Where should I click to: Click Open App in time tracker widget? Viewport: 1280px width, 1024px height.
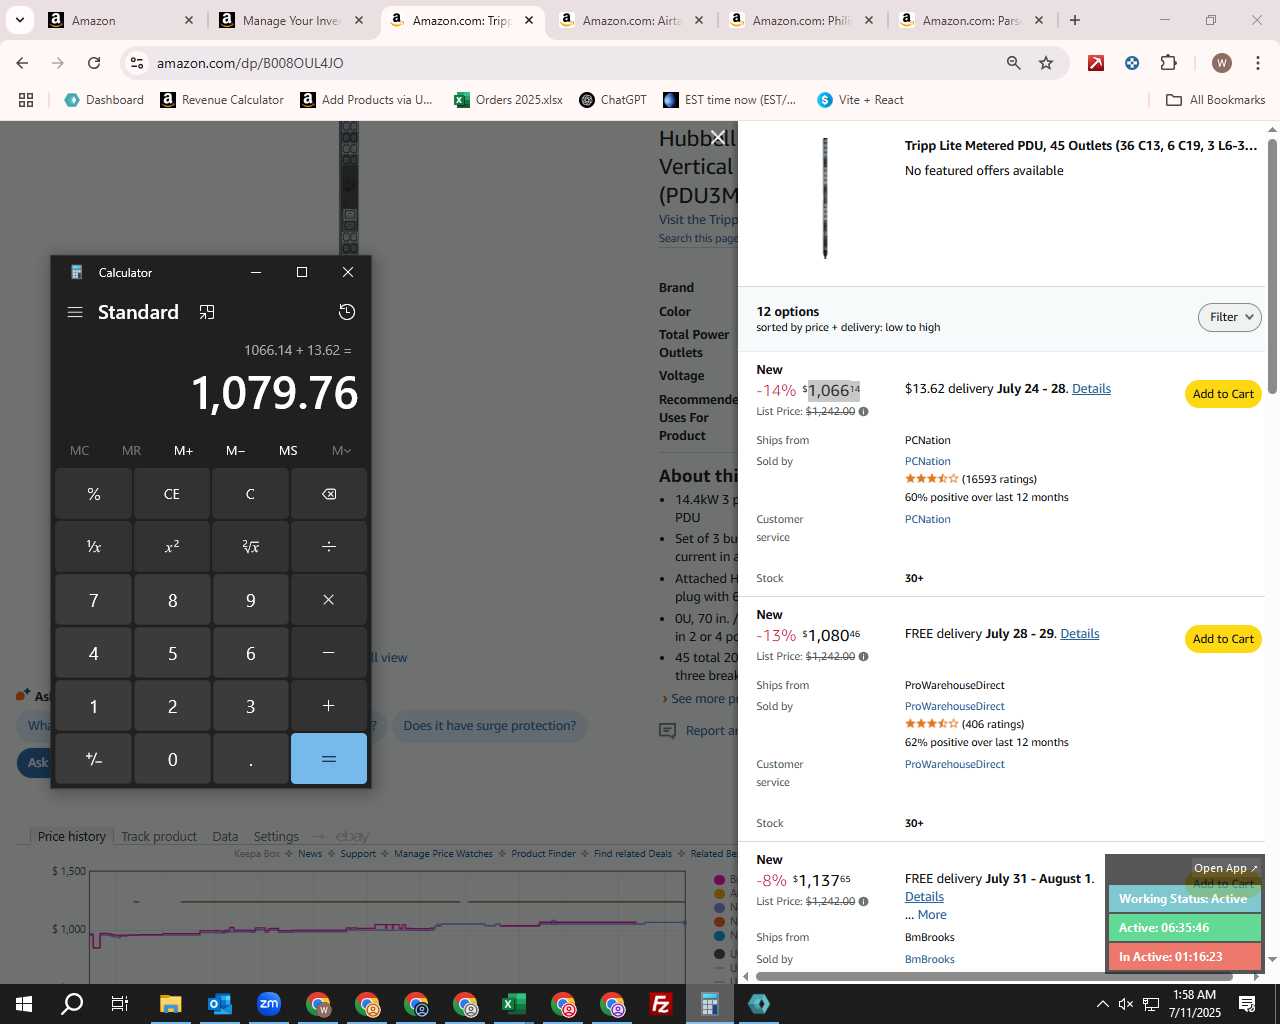pos(1225,868)
